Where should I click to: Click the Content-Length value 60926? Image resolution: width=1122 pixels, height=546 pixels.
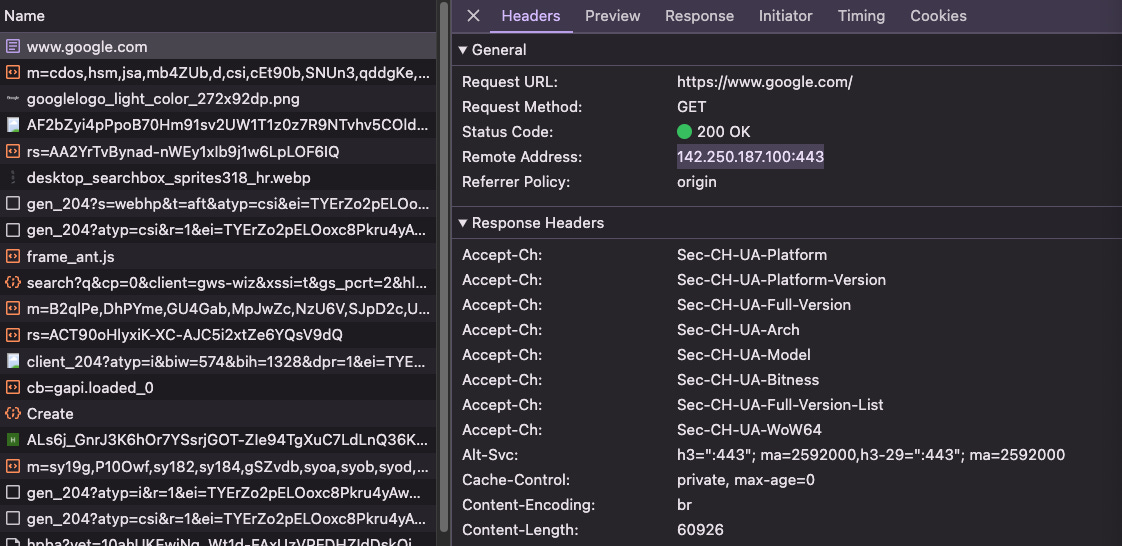pos(700,530)
